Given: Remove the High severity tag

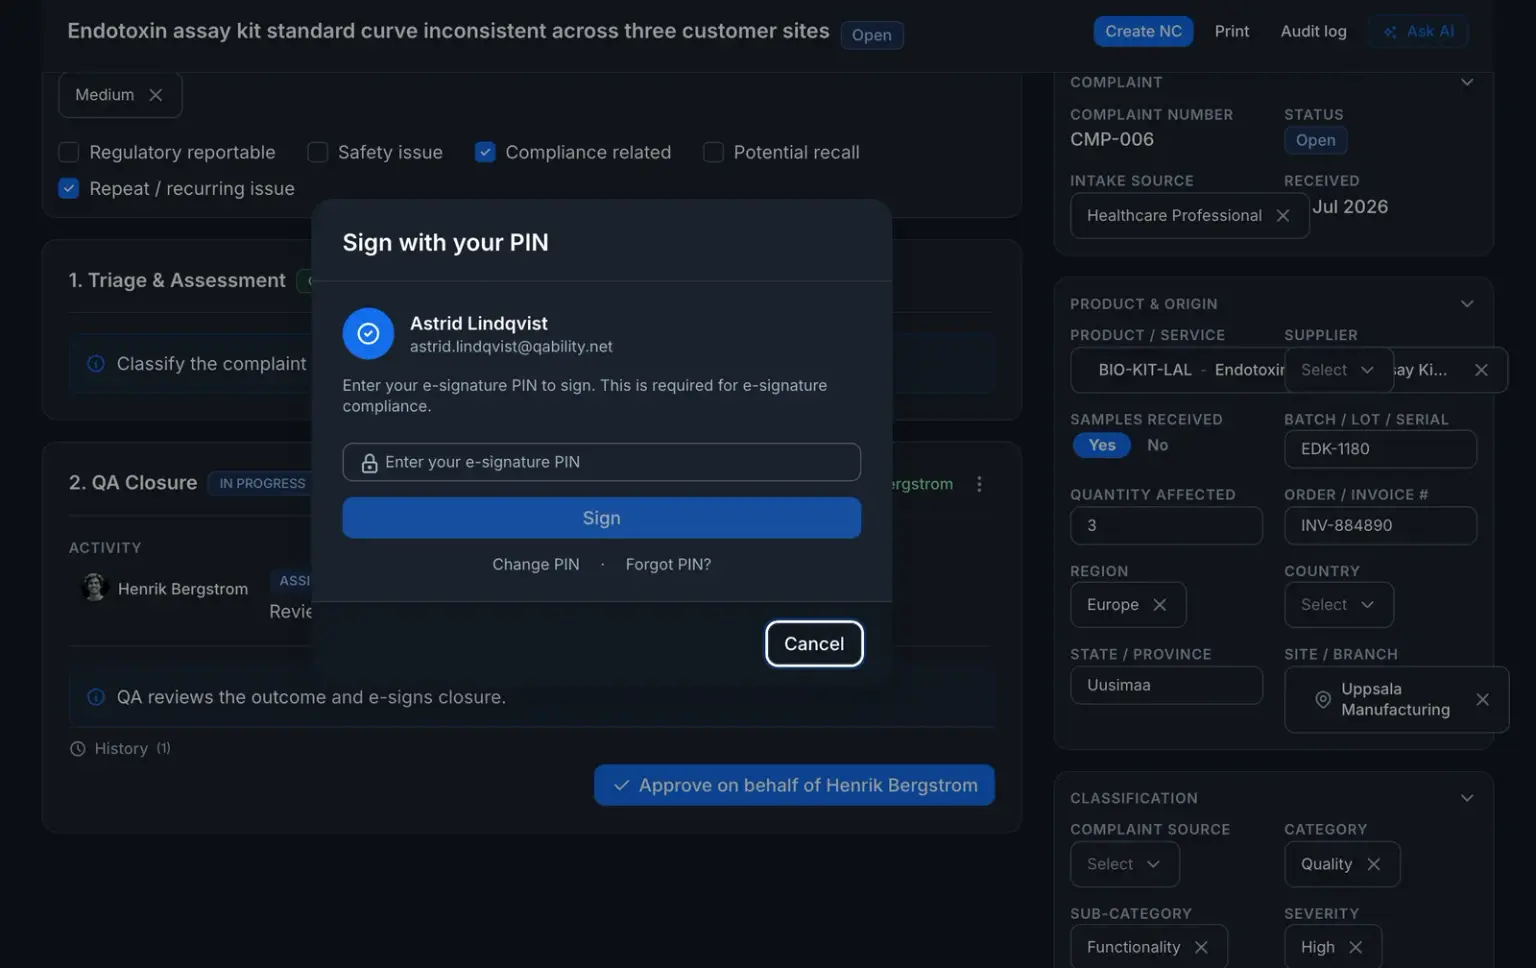Looking at the screenshot, I should click(x=1355, y=947).
